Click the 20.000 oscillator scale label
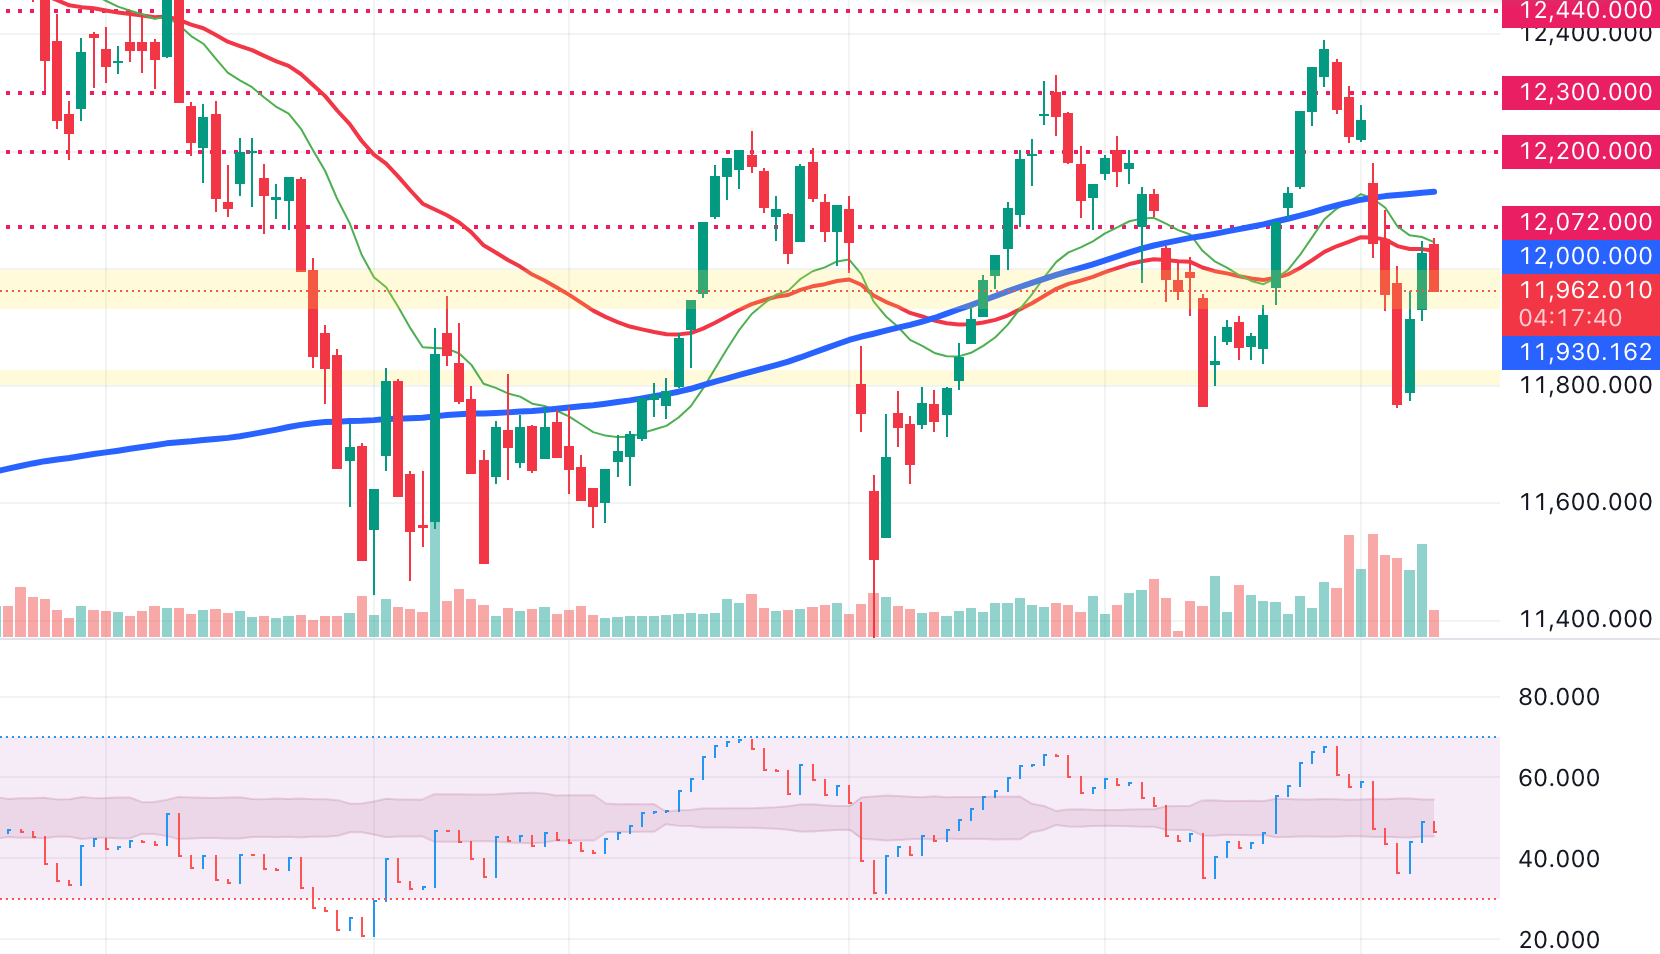Image resolution: width=1660 pixels, height=954 pixels. [x=1558, y=940]
